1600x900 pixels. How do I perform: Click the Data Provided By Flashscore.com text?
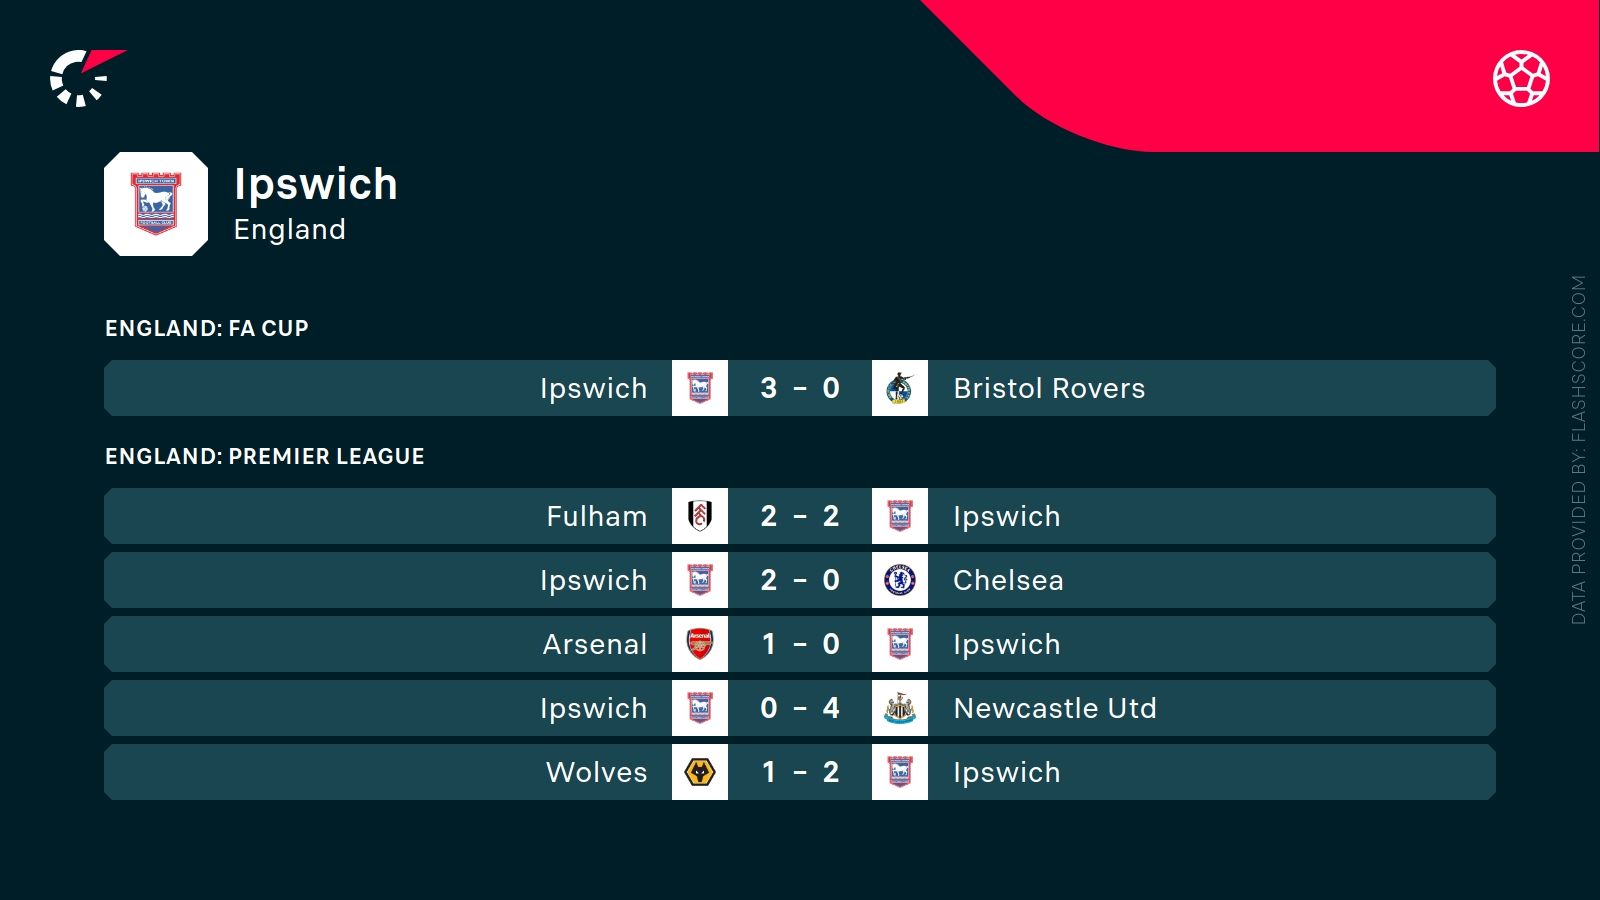(1578, 450)
